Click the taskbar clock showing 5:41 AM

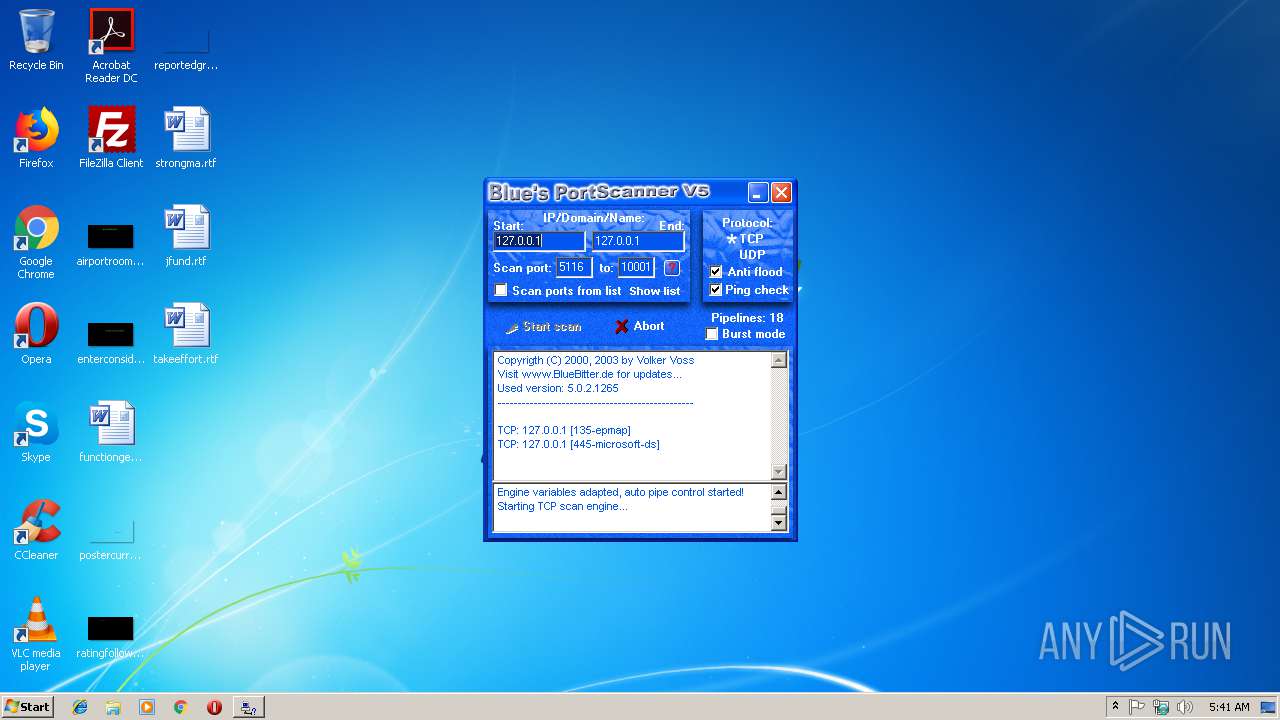tap(1229, 707)
